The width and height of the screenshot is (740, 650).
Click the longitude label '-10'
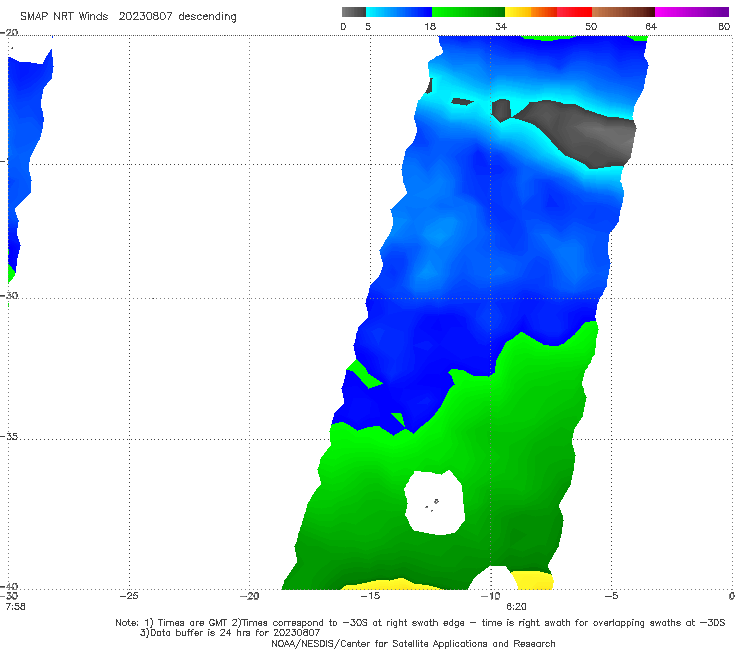(490, 596)
